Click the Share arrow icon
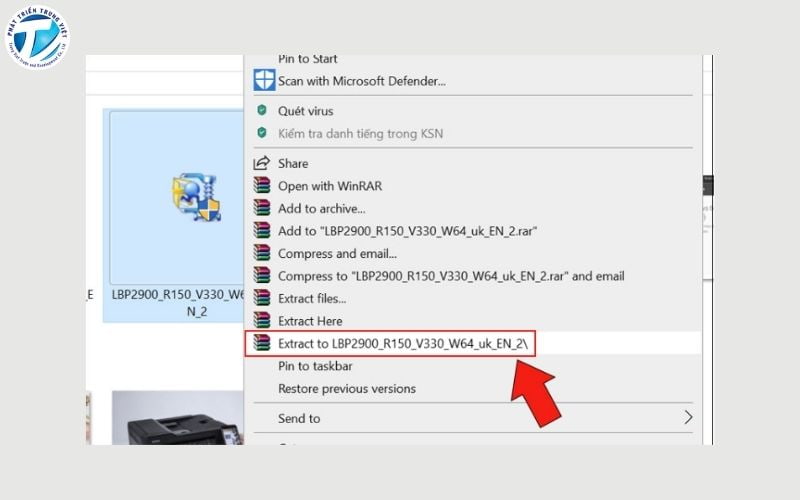Image resolution: width=800 pixels, height=500 pixels. coord(262,163)
